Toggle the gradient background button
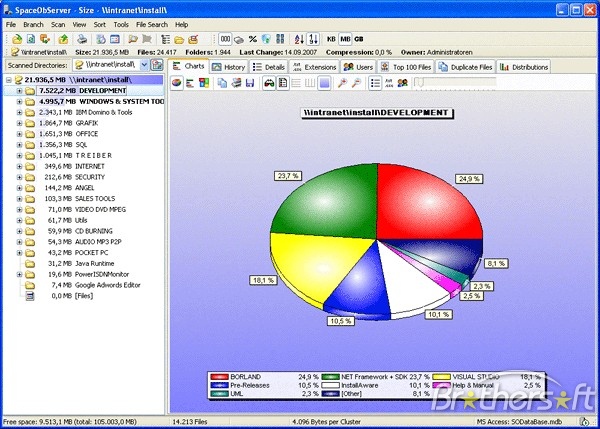 324,83
